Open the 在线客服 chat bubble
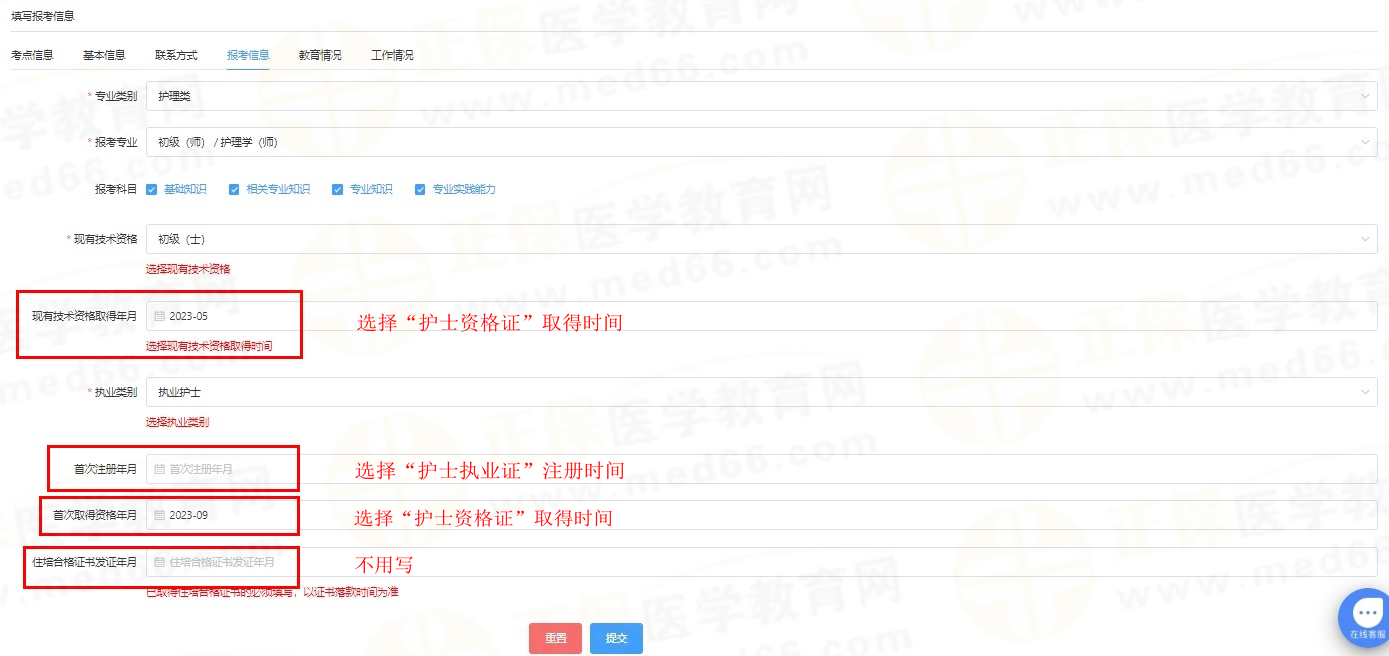 tap(1366, 616)
